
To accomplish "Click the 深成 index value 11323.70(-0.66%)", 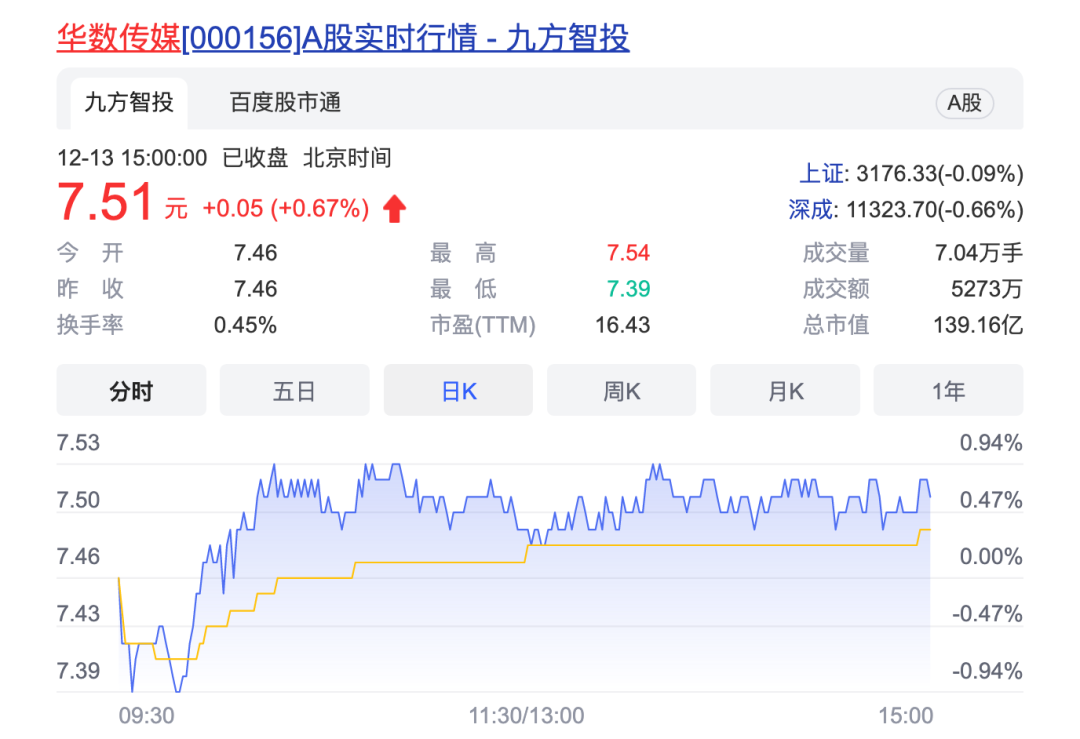I will point(935,209).
